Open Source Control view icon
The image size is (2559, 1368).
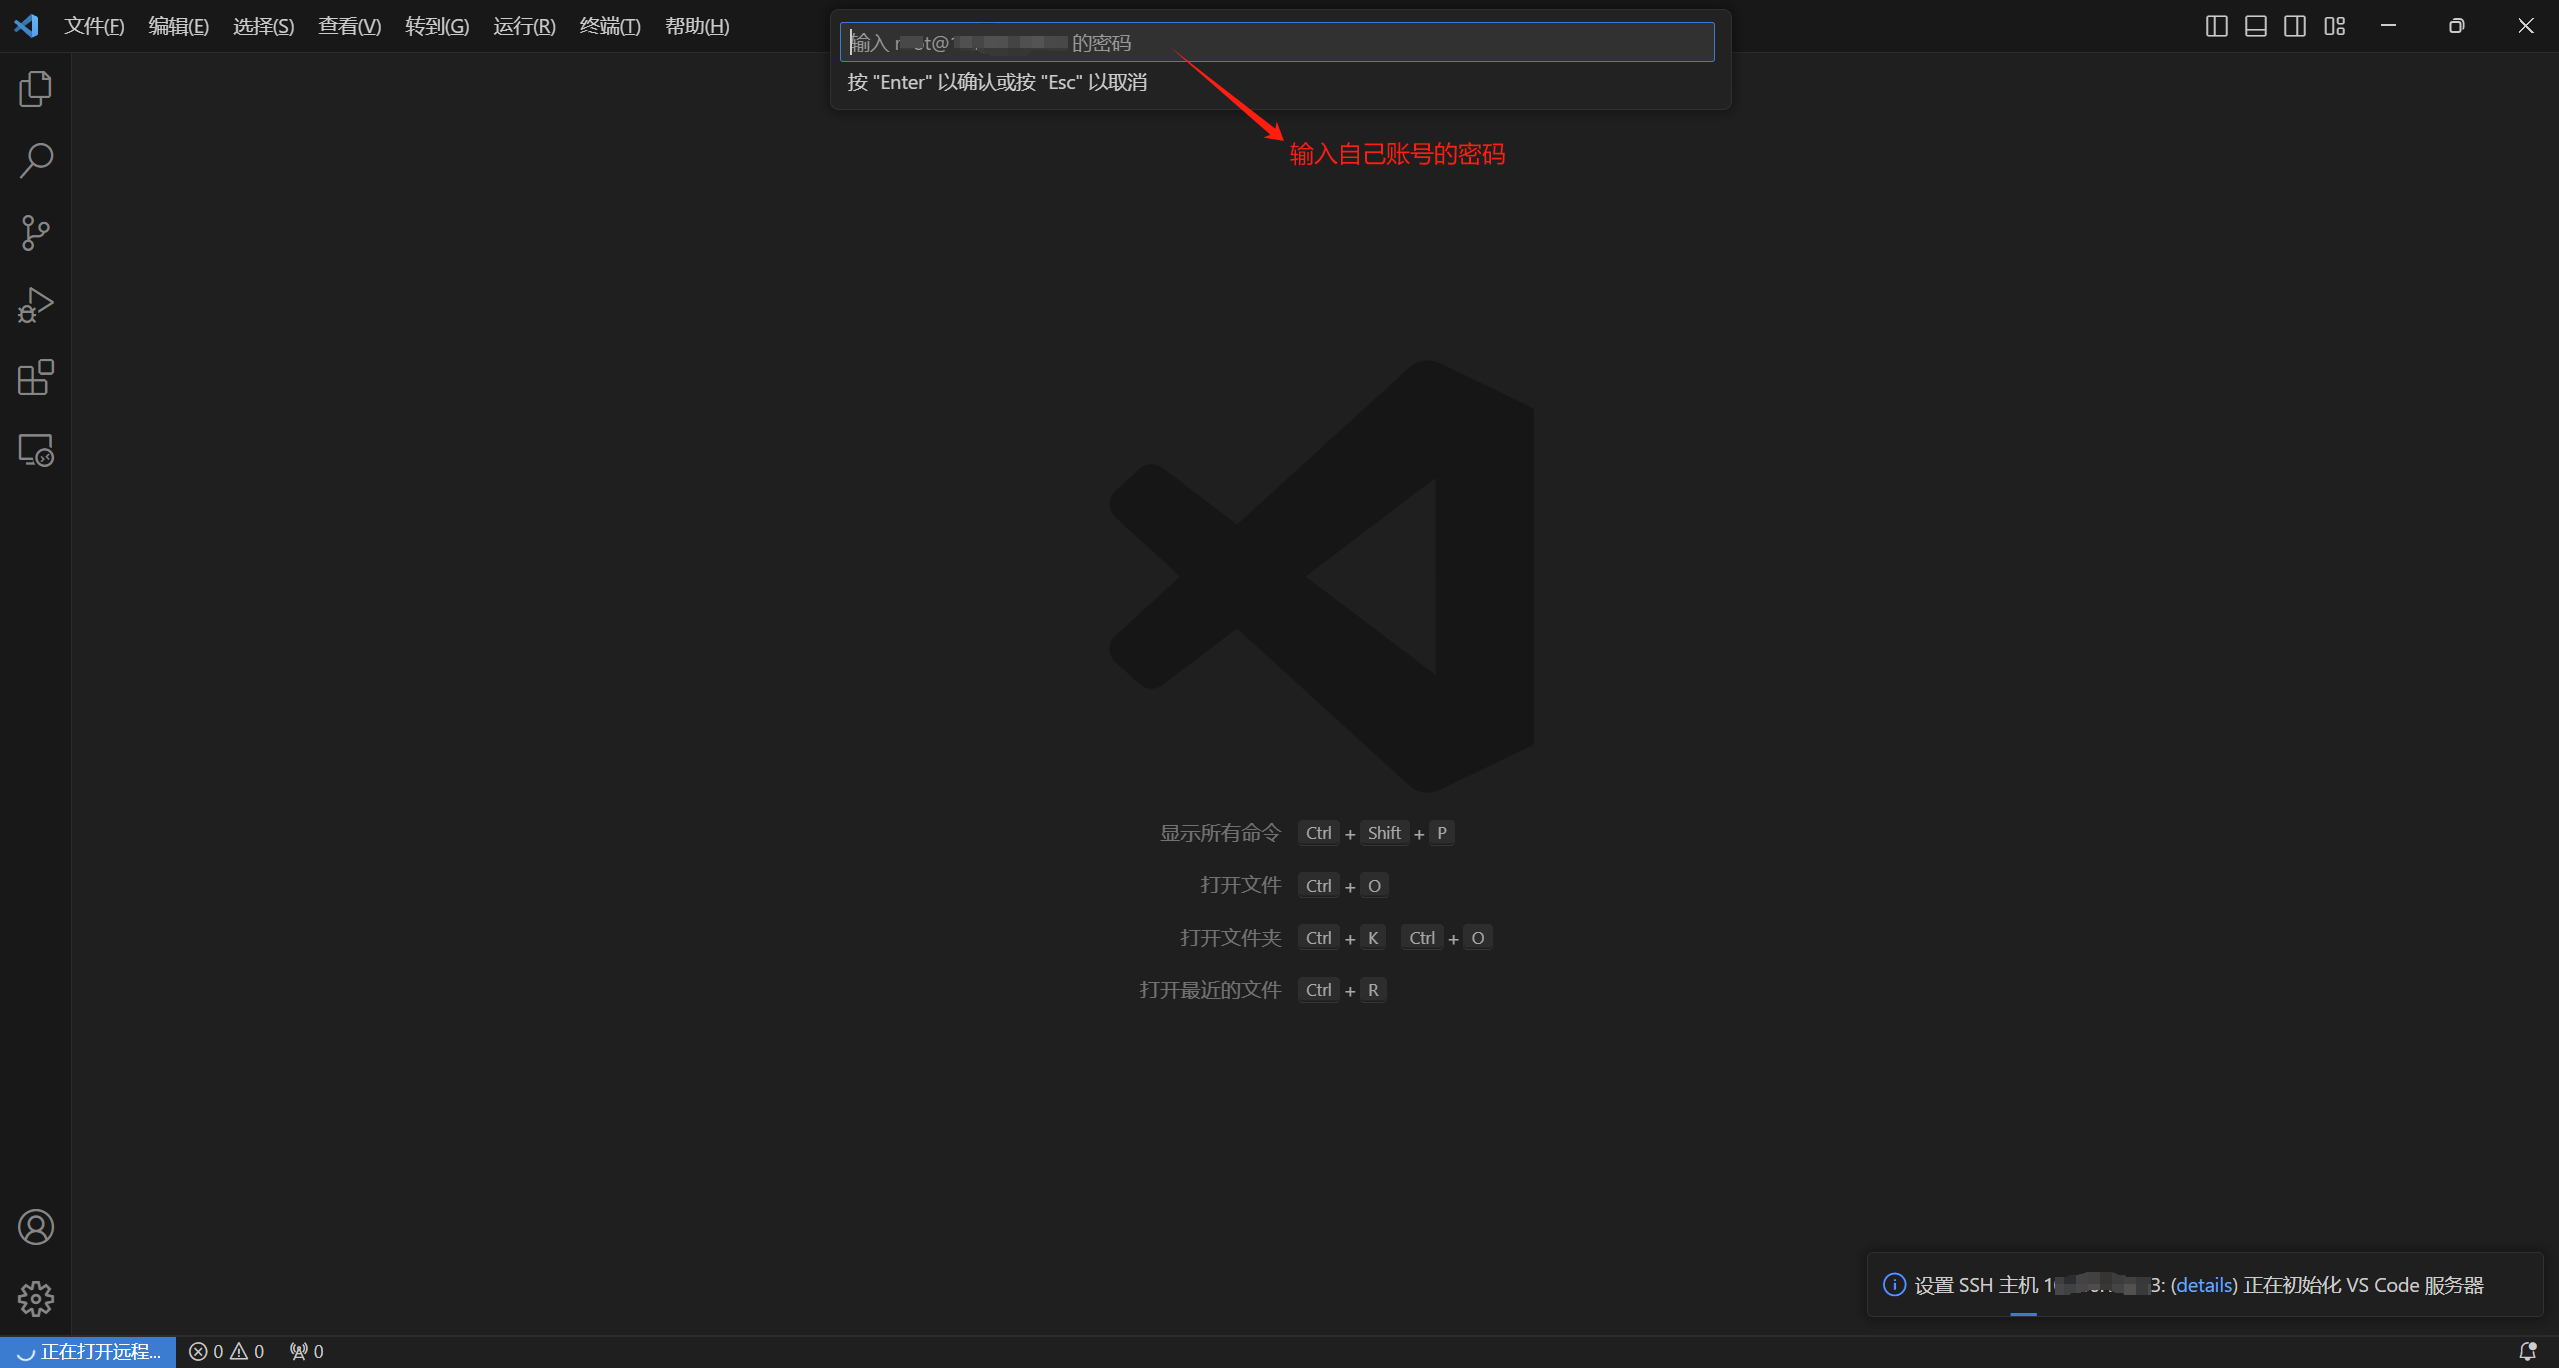tap(35, 233)
